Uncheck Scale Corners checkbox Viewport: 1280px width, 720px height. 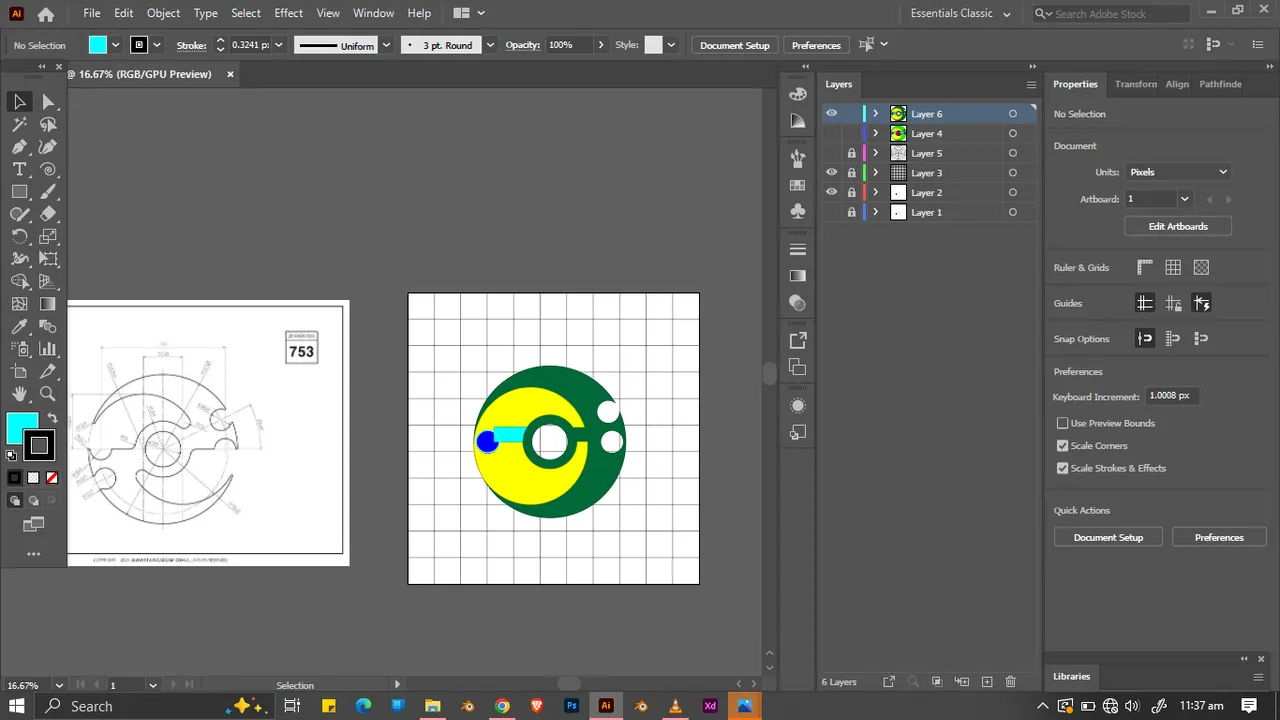click(1063, 445)
